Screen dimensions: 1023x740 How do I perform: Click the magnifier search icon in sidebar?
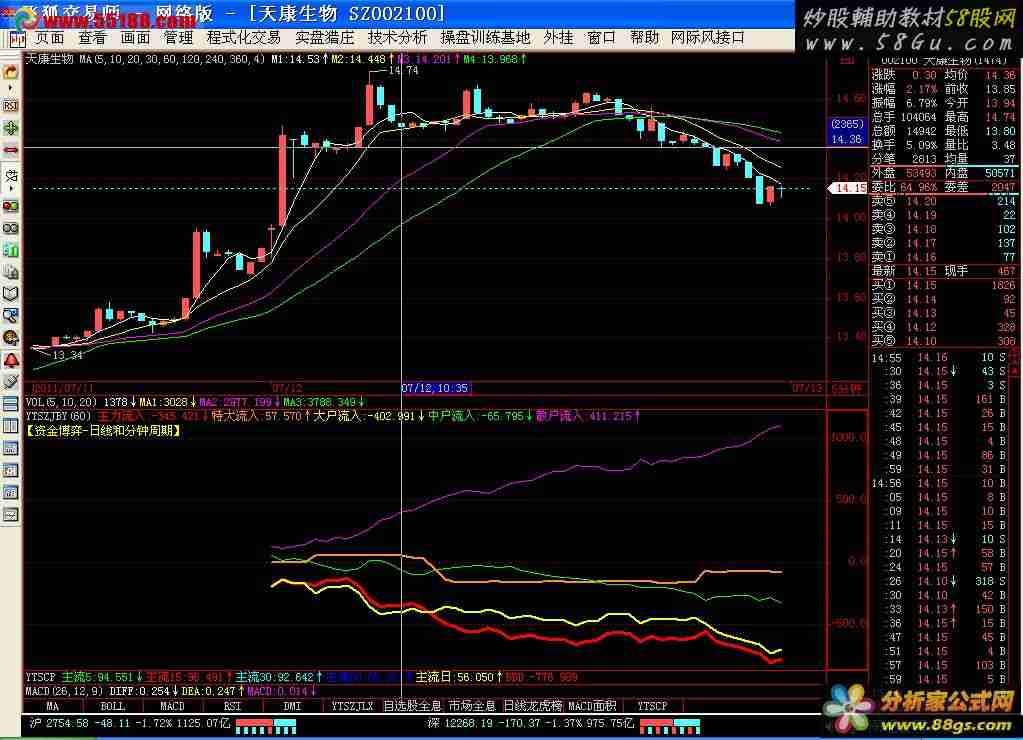pos(11,316)
